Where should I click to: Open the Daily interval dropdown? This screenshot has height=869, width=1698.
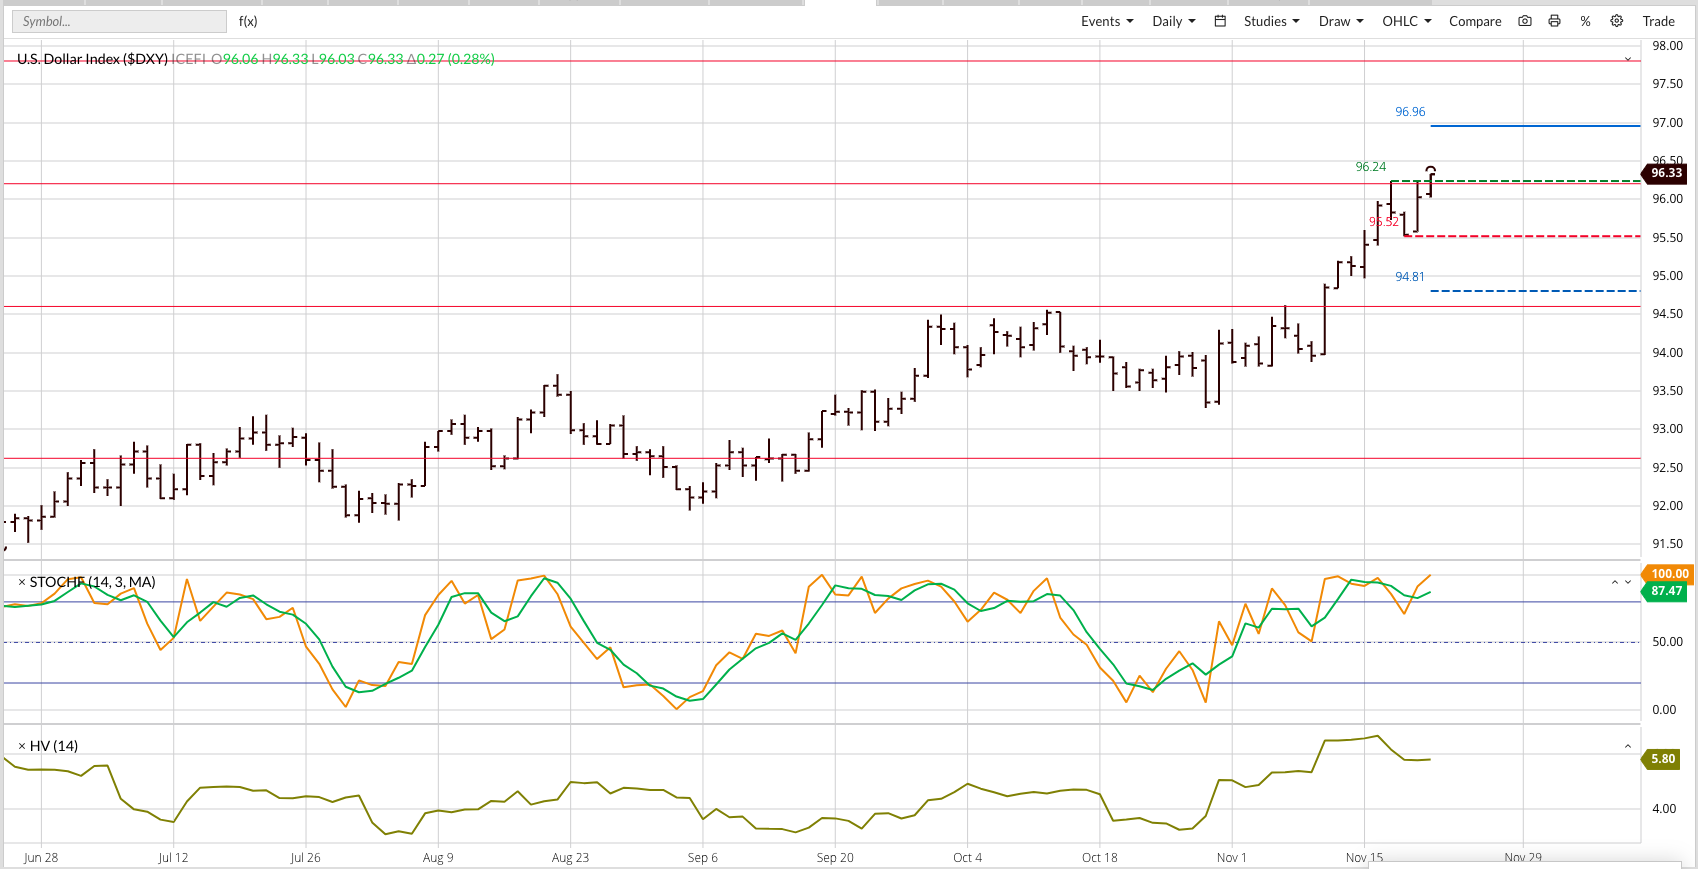tap(1173, 21)
